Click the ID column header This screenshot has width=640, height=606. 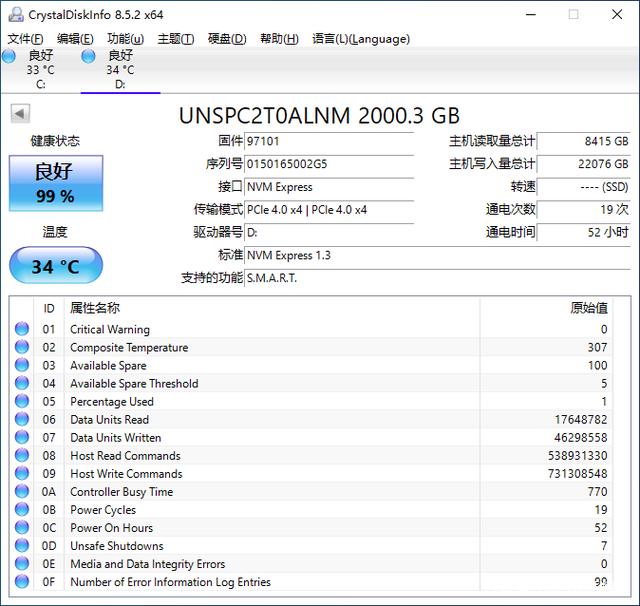(49, 308)
